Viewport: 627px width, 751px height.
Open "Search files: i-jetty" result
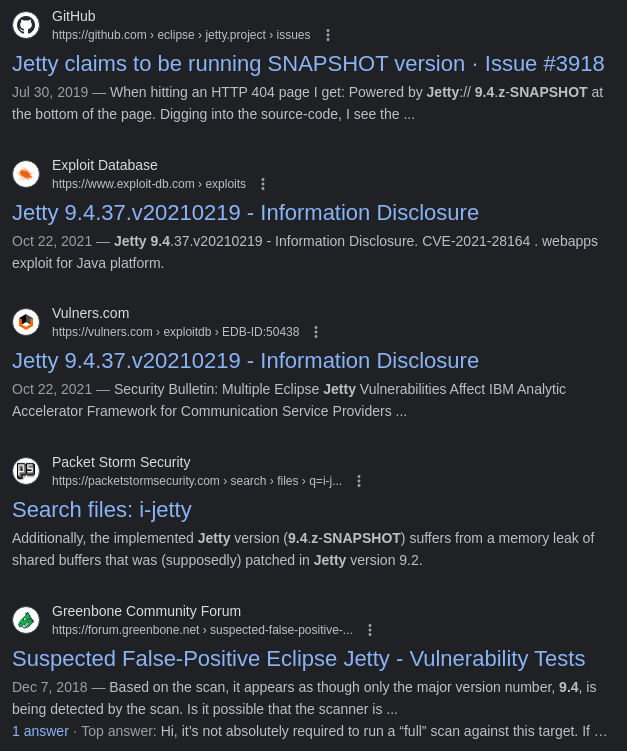102,510
